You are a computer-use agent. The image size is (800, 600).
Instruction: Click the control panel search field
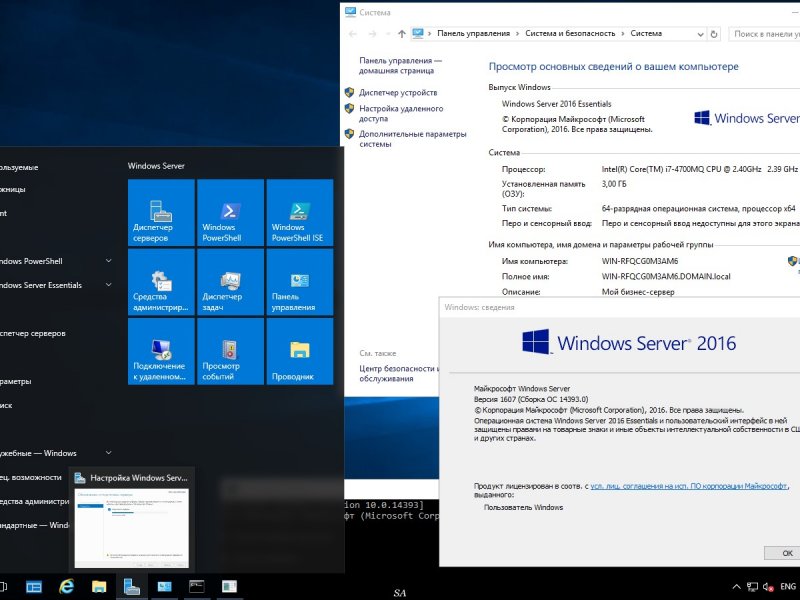point(764,34)
